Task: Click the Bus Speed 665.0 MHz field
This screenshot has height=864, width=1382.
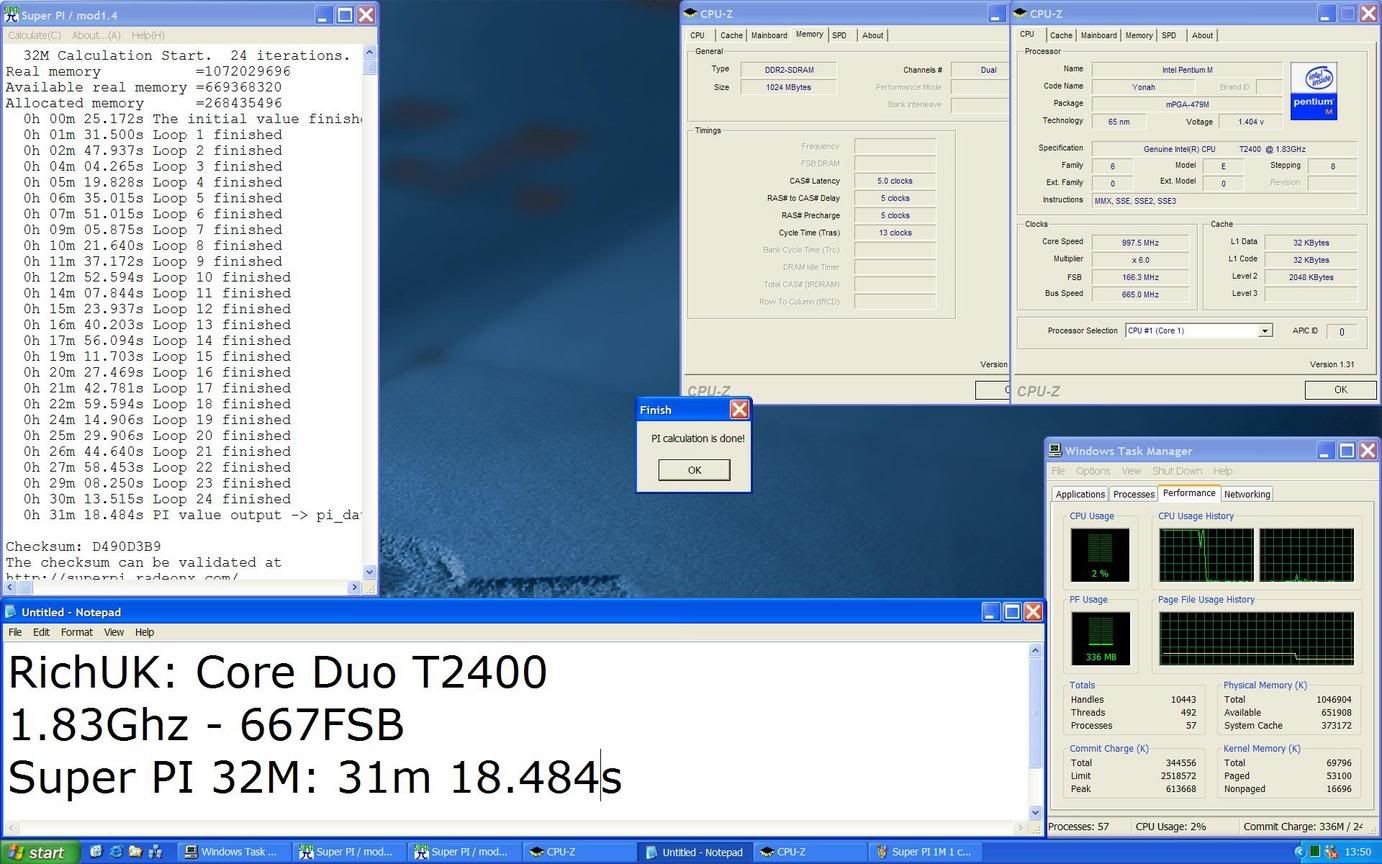Action: [x=1140, y=294]
